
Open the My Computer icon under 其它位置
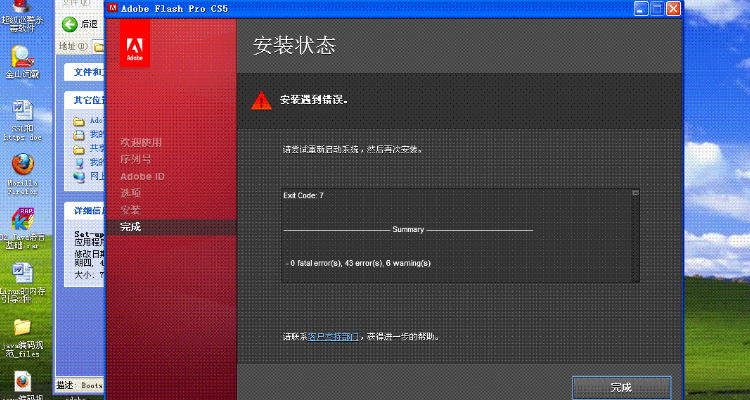point(79,163)
